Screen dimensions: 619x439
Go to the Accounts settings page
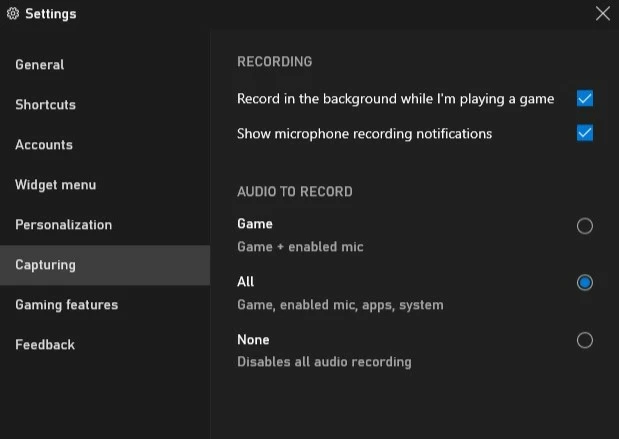44,145
